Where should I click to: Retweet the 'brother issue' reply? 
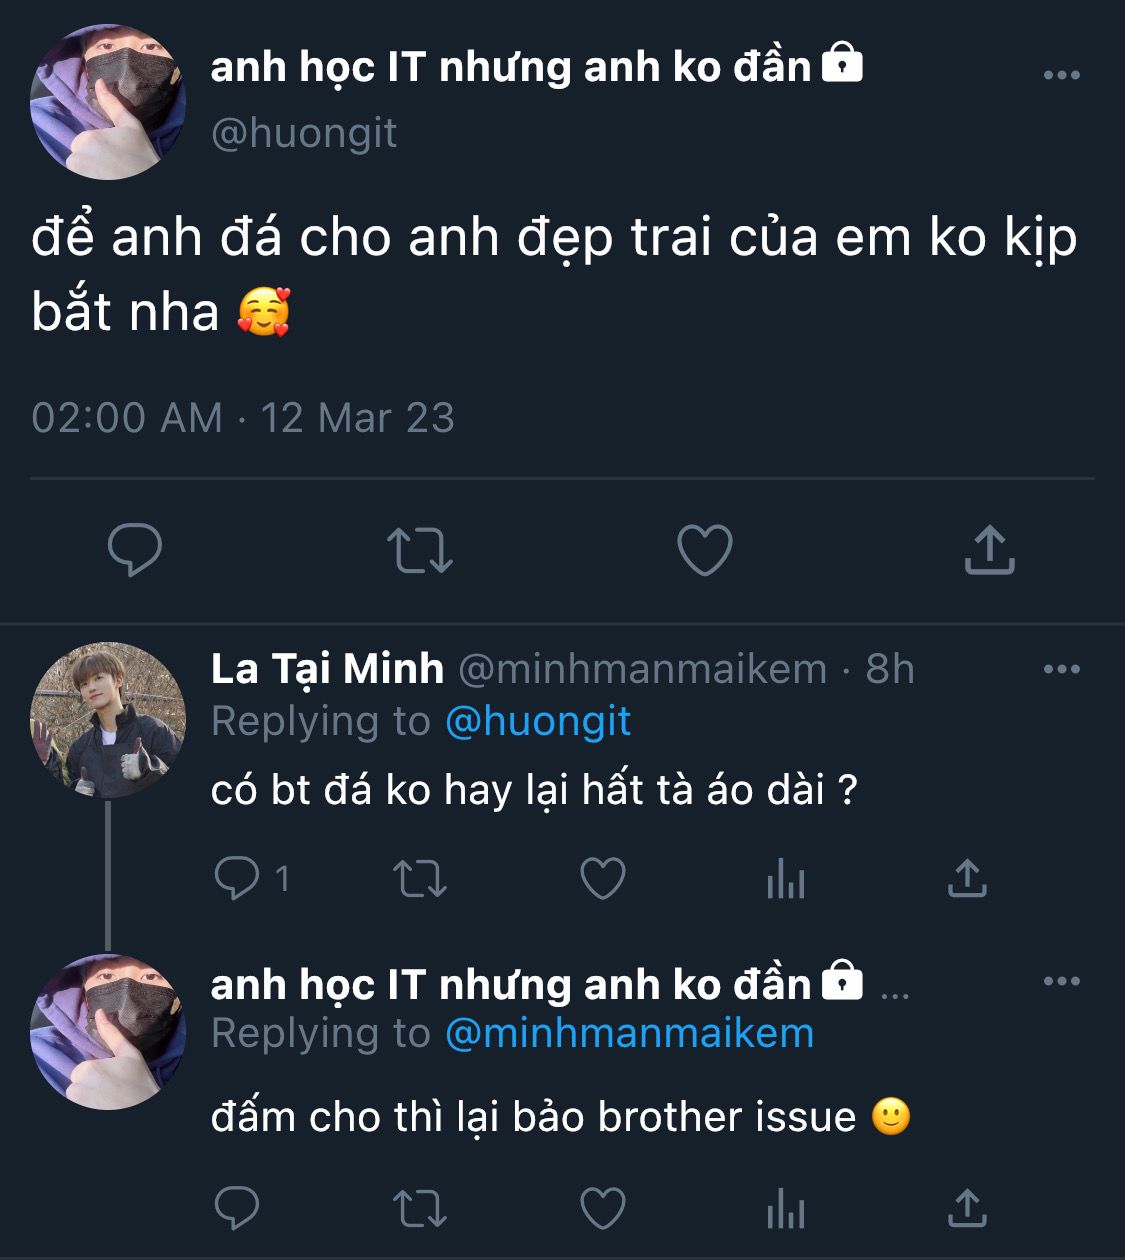420,1208
